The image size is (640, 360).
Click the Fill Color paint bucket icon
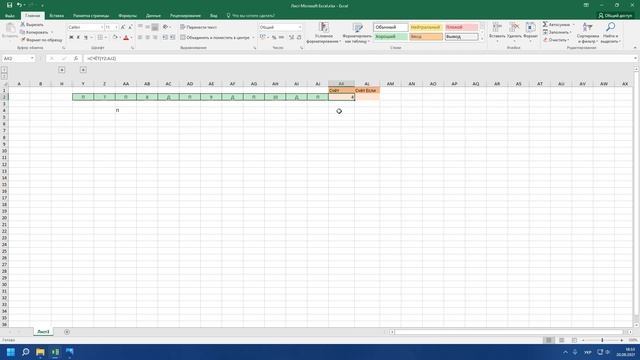(115, 38)
